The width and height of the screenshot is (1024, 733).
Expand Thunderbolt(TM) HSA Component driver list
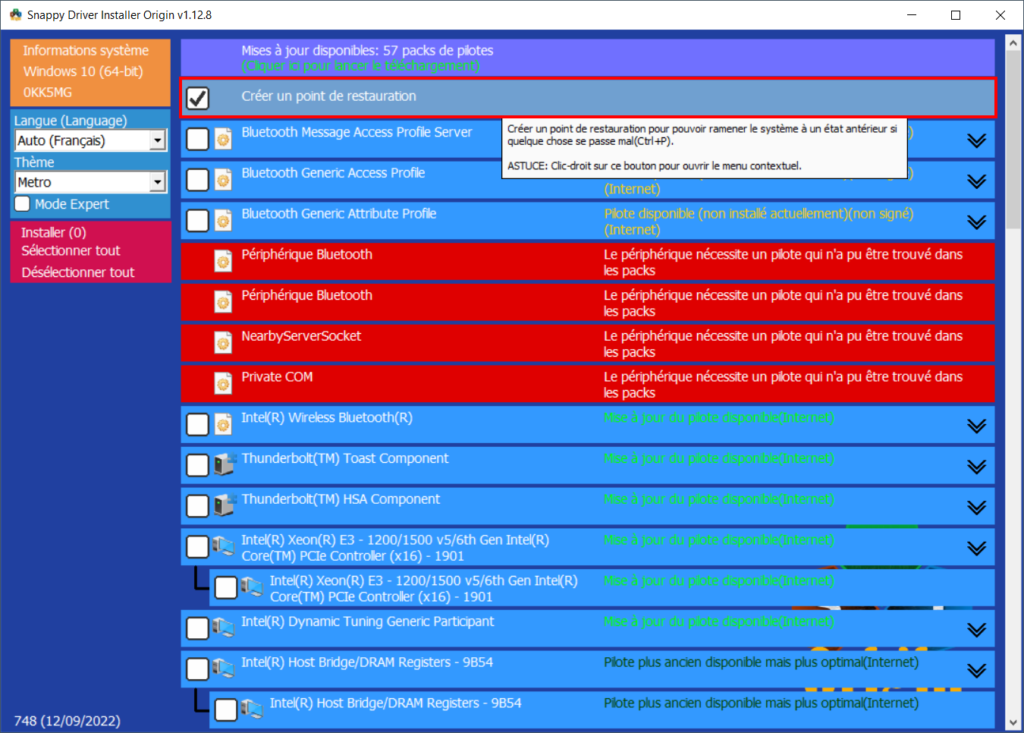coord(976,508)
